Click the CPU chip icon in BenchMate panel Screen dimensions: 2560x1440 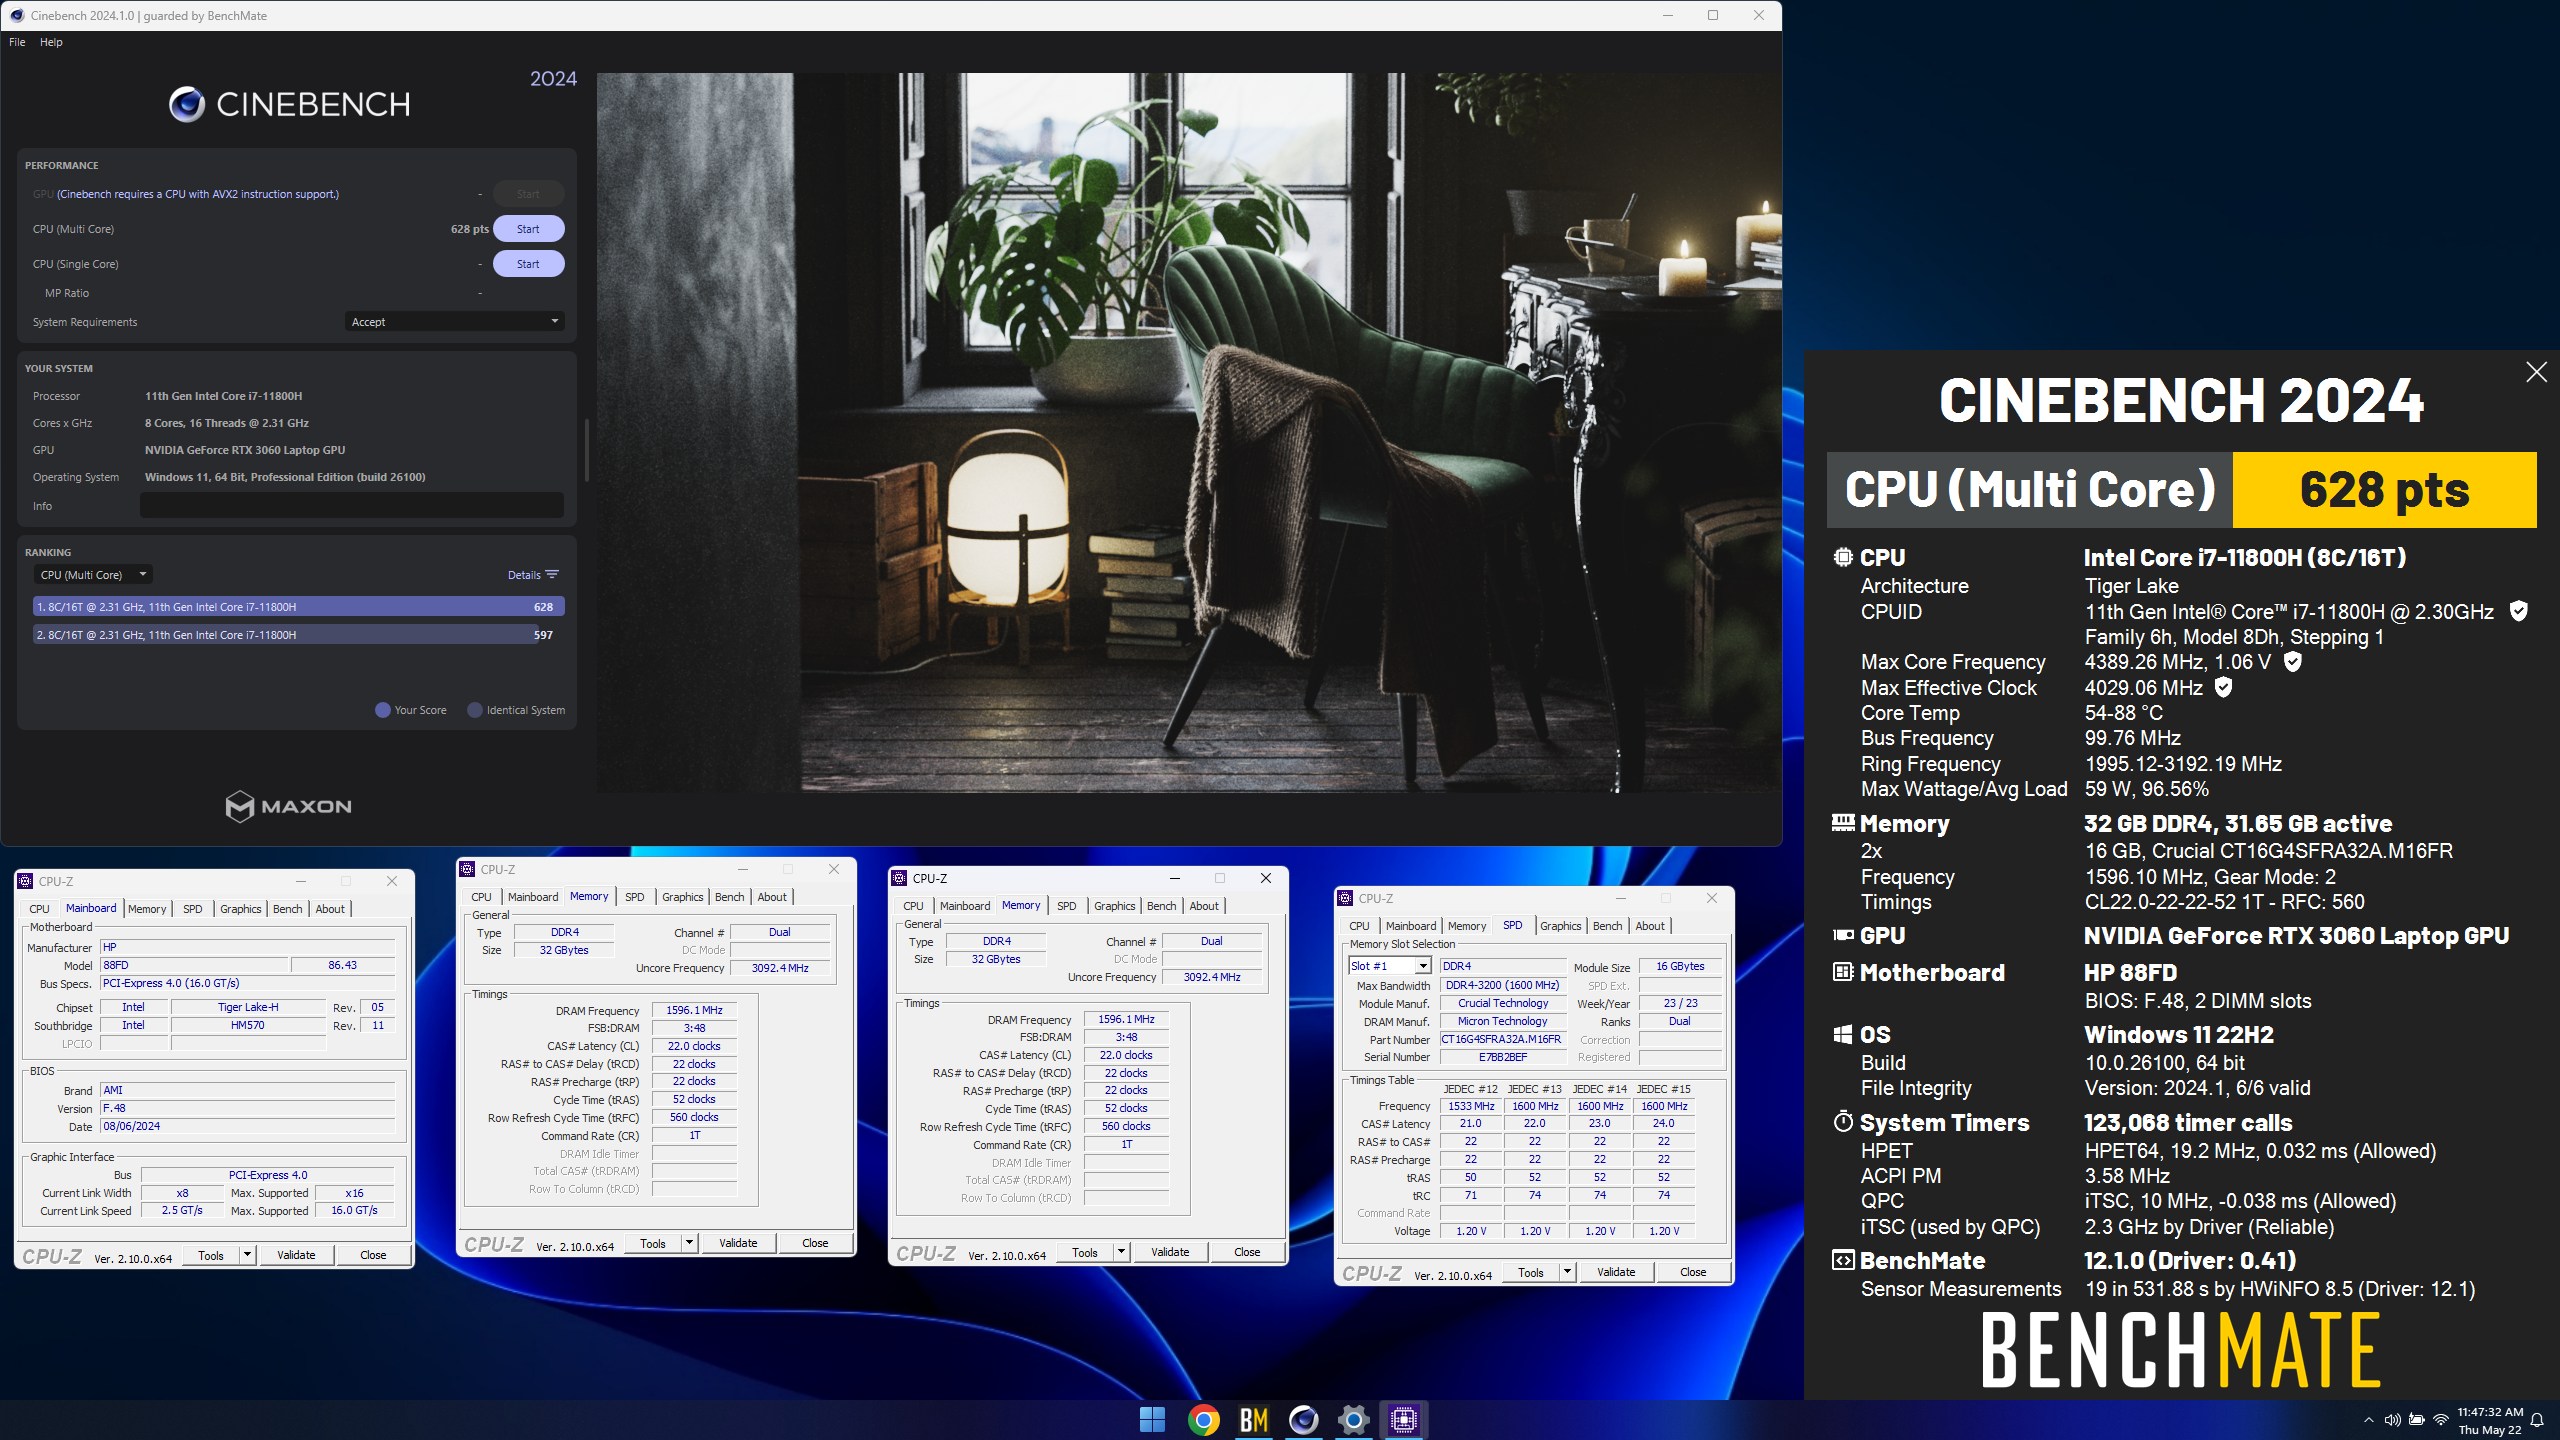tap(1843, 557)
